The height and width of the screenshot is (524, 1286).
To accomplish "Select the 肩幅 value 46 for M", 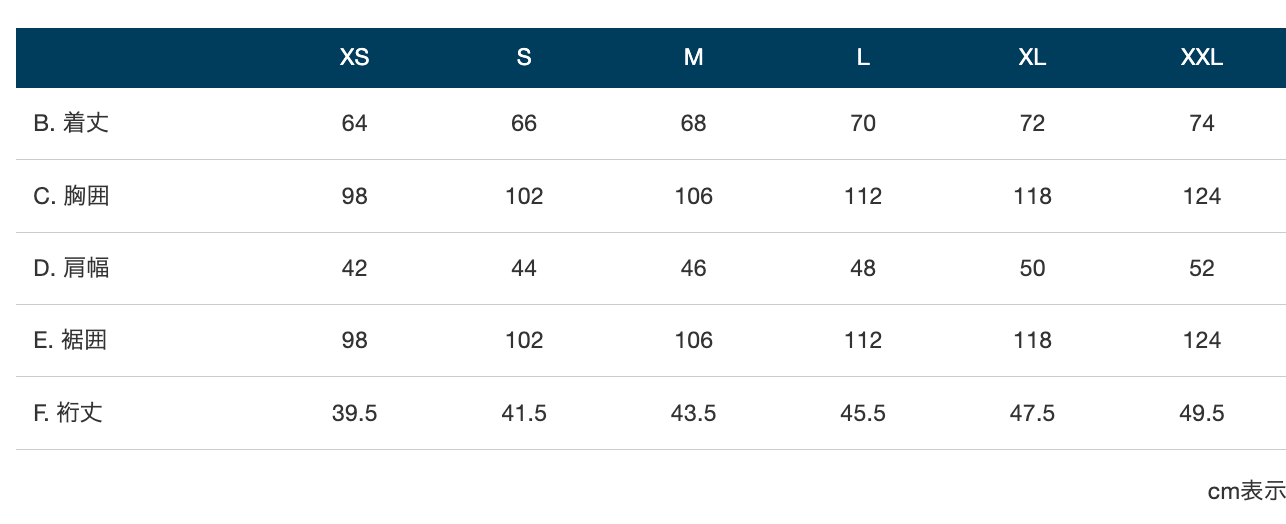I will click(693, 268).
